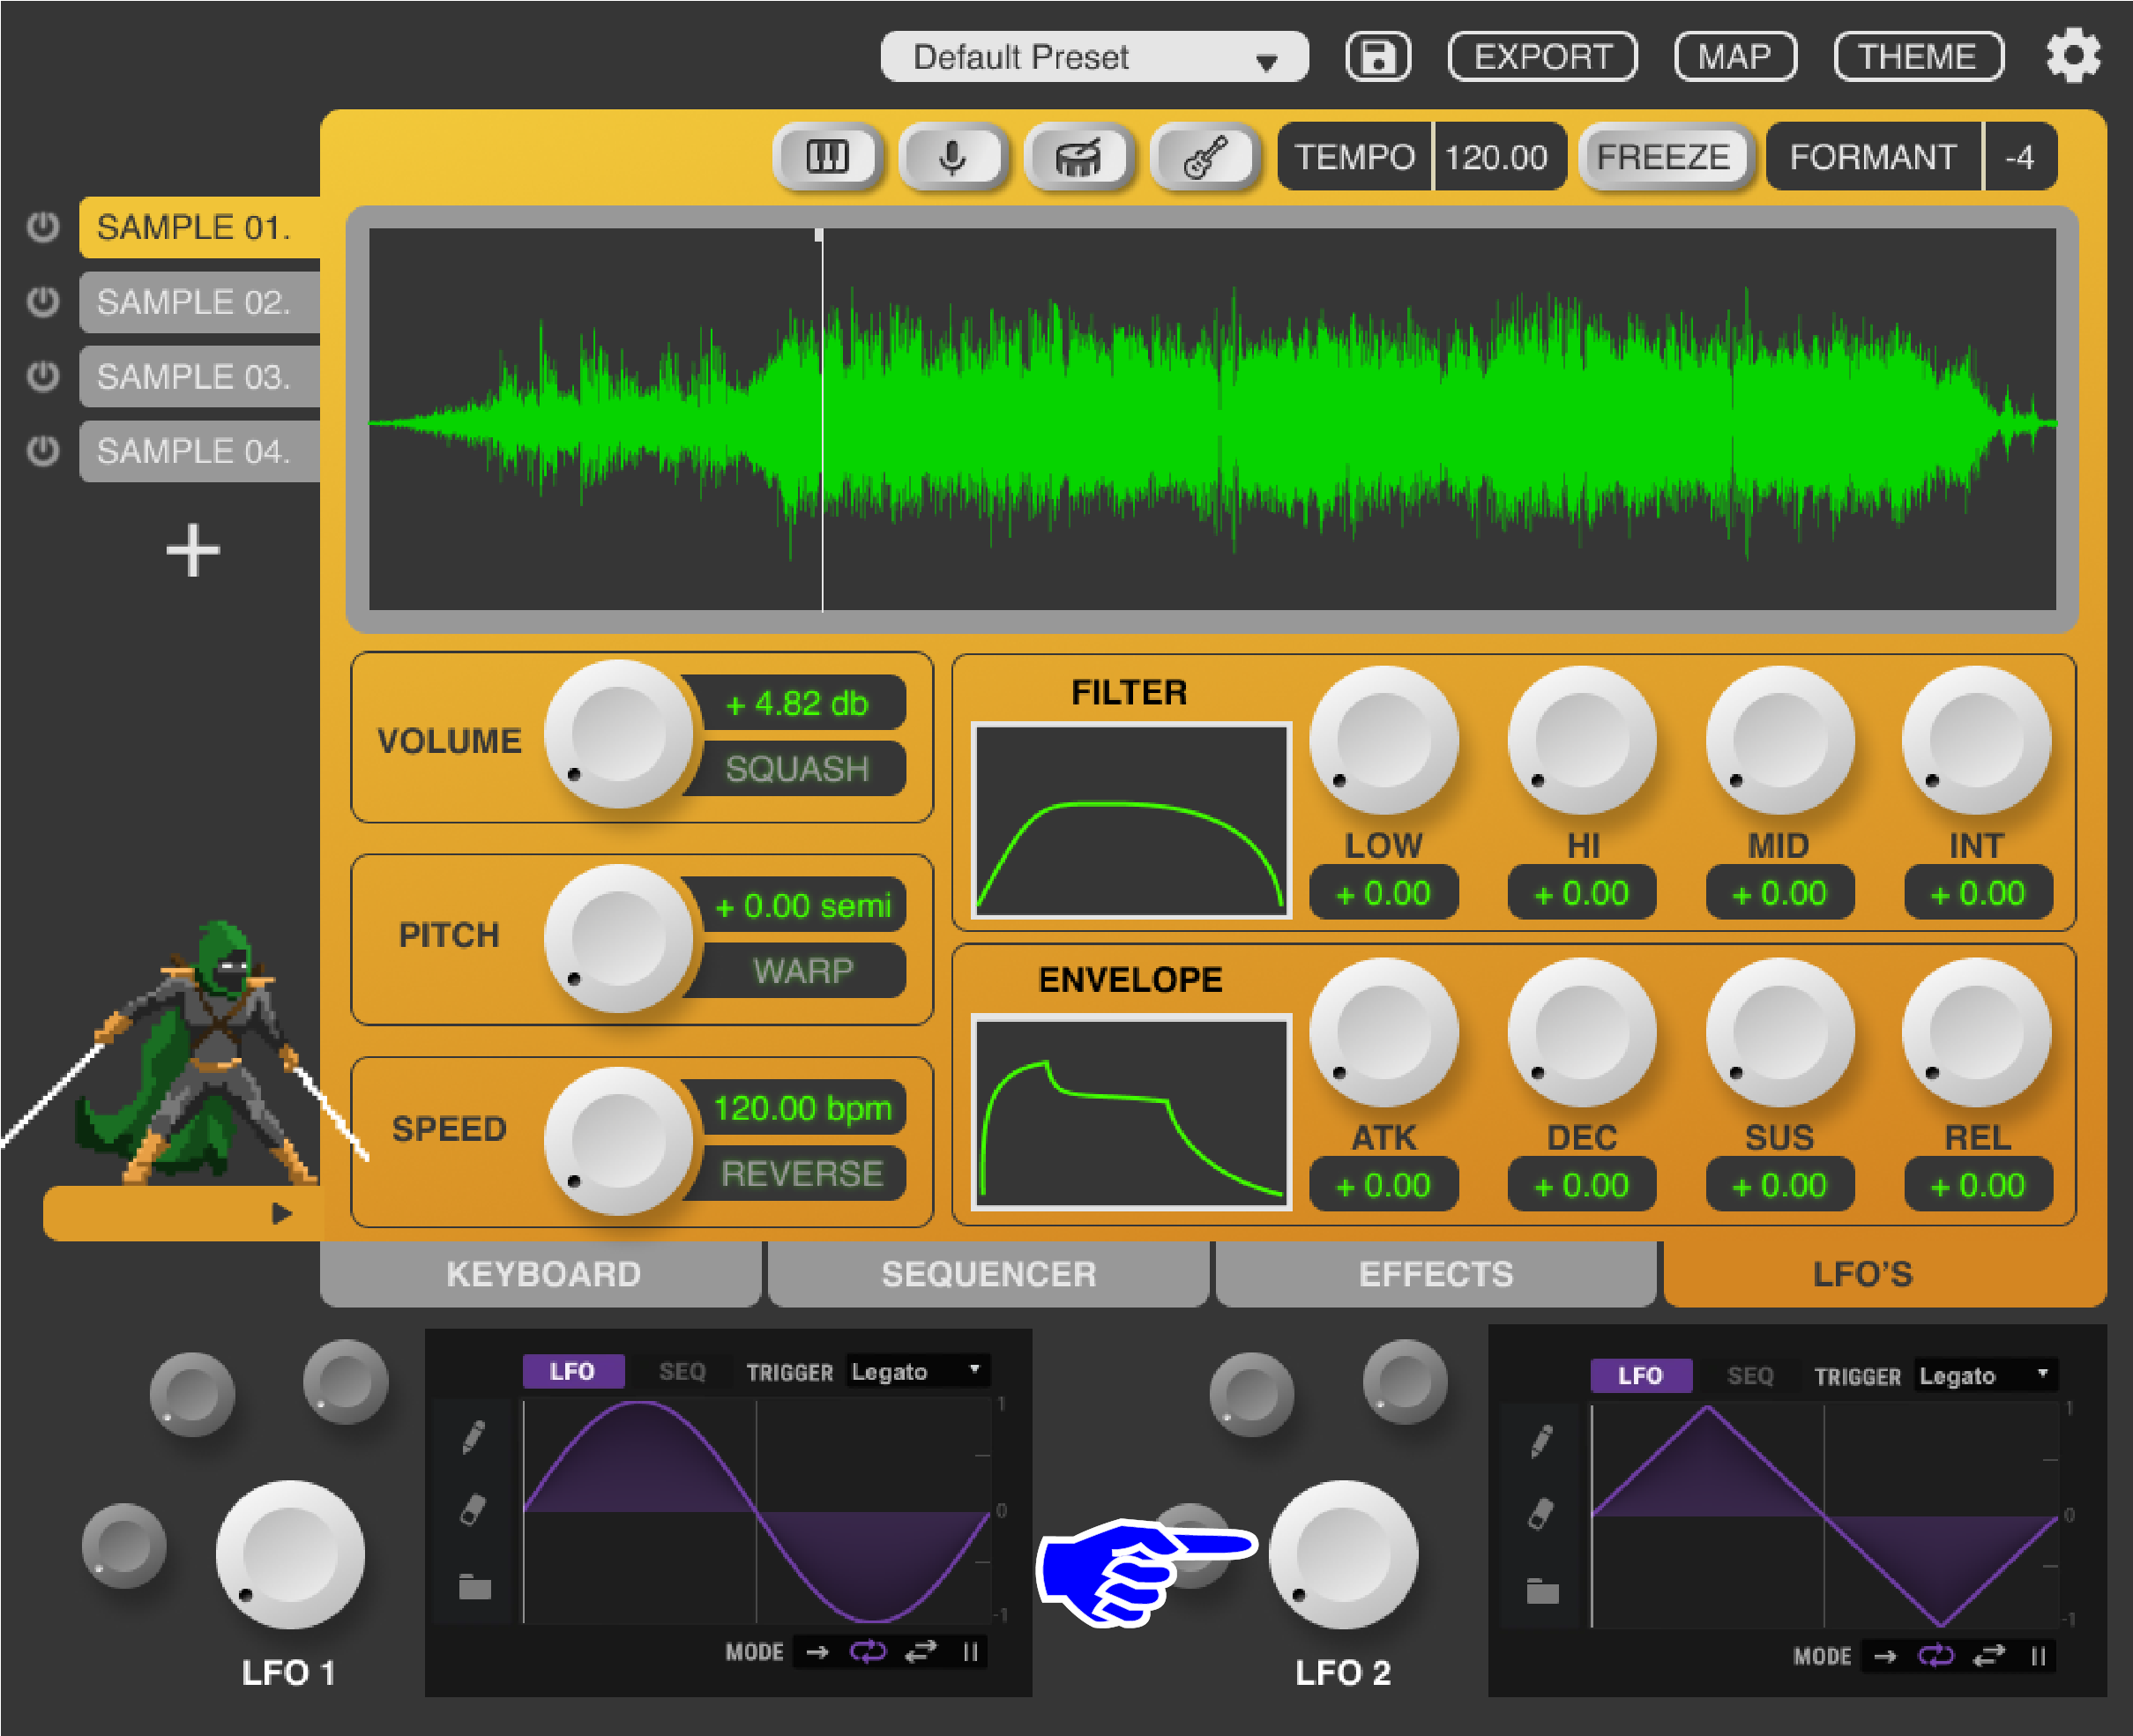Set LFO 1 mode to hold bars
This screenshot has height=1736, width=2133.
pyautogui.click(x=970, y=1652)
